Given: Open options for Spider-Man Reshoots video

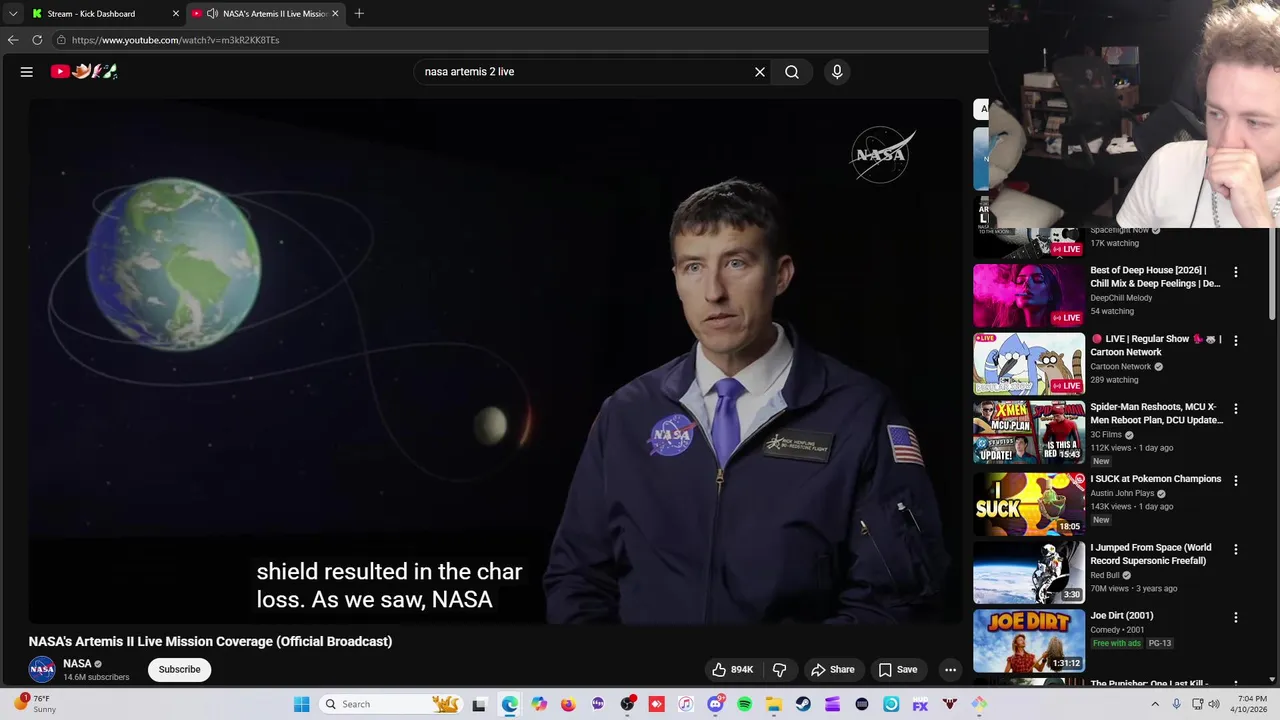Looking at the screenshot, I should (x=1235, y=409).
